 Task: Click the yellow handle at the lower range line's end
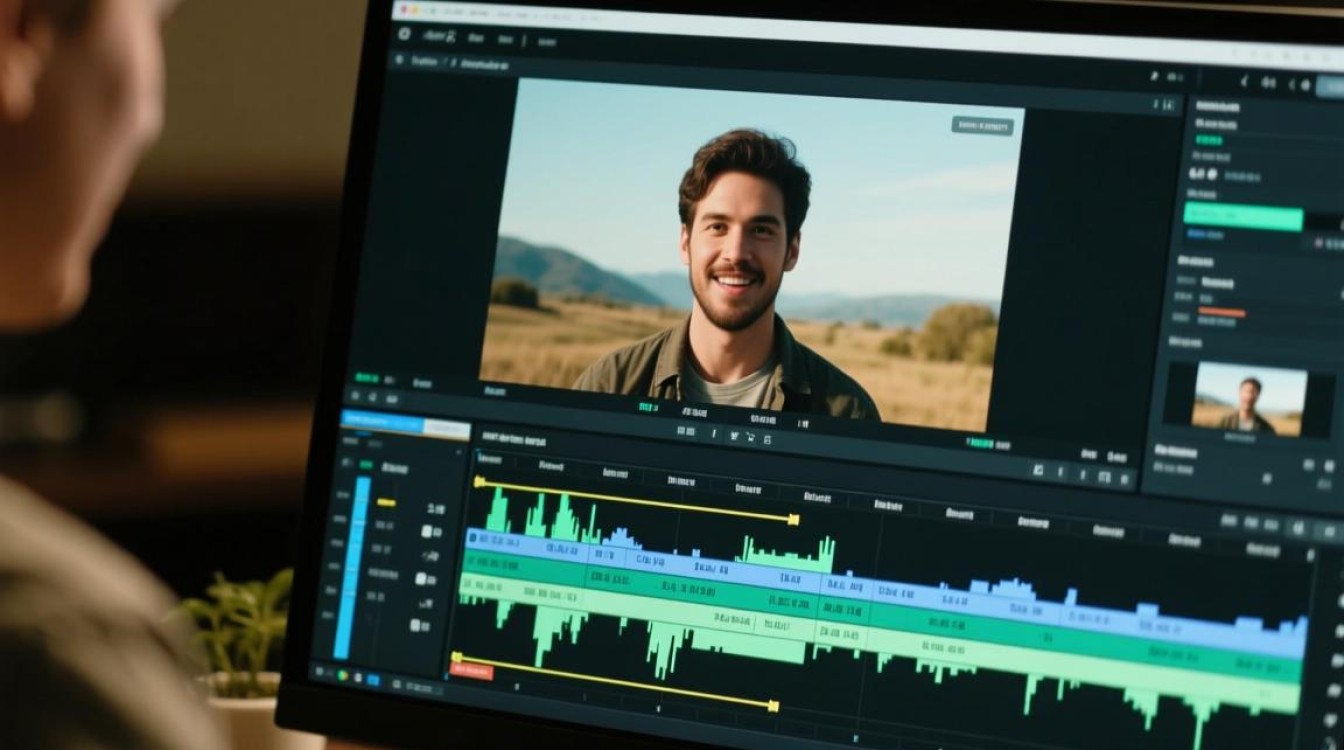(773, 705)
